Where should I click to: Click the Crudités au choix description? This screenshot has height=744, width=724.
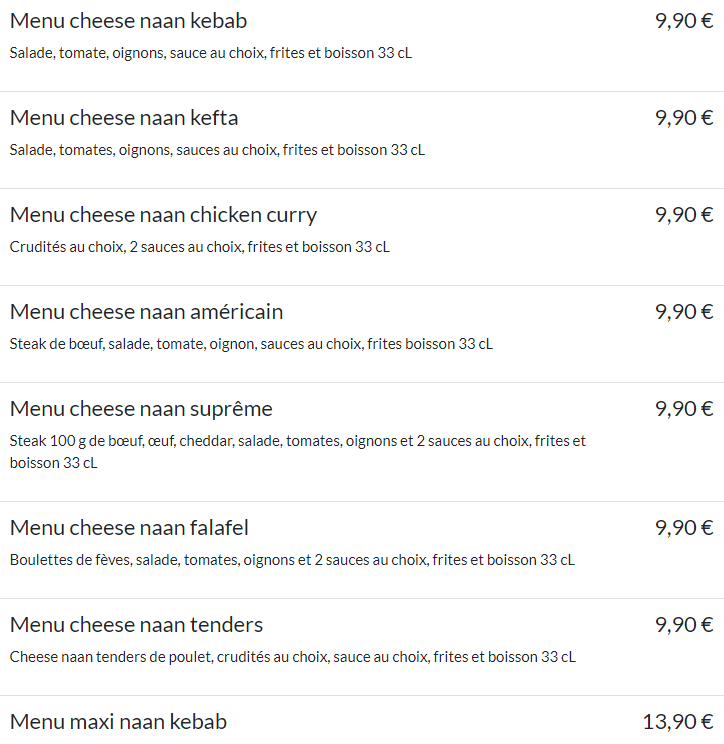pyautogui.click(x=200, y=247)
